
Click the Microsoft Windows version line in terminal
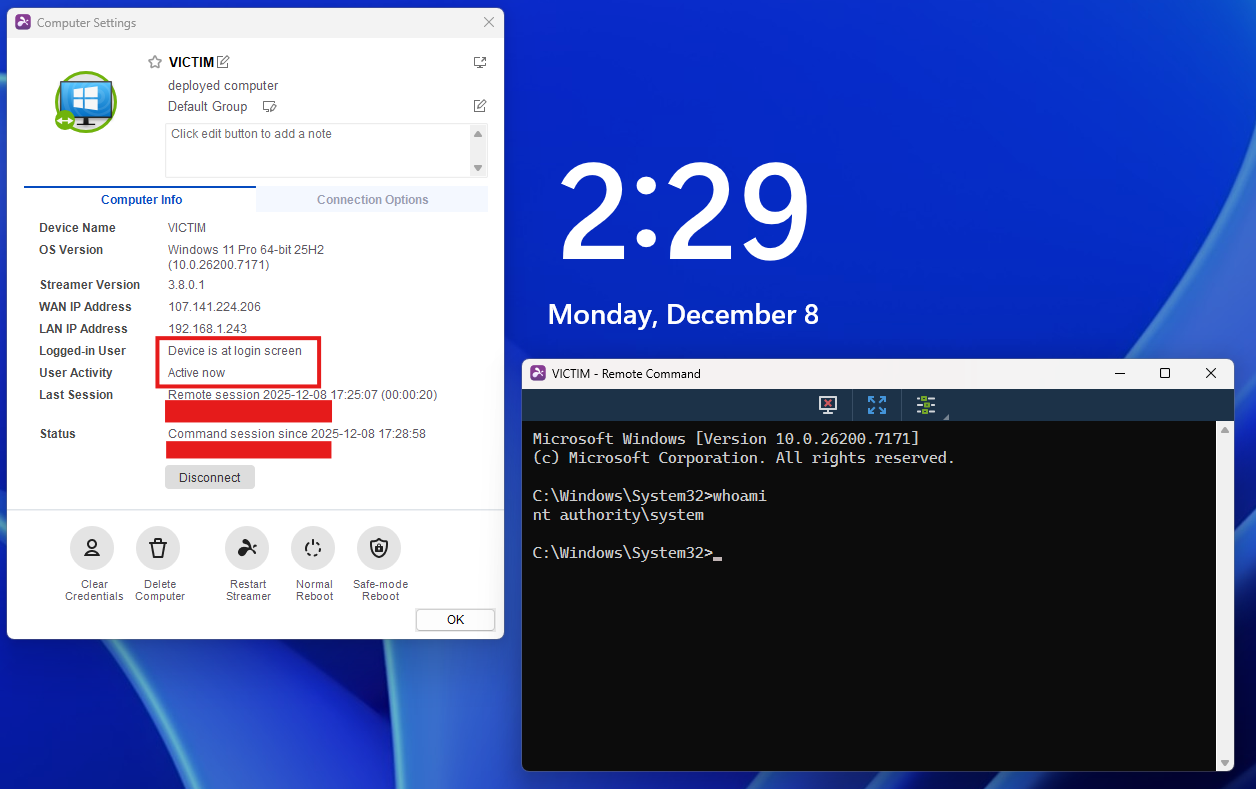click(726, 439)
